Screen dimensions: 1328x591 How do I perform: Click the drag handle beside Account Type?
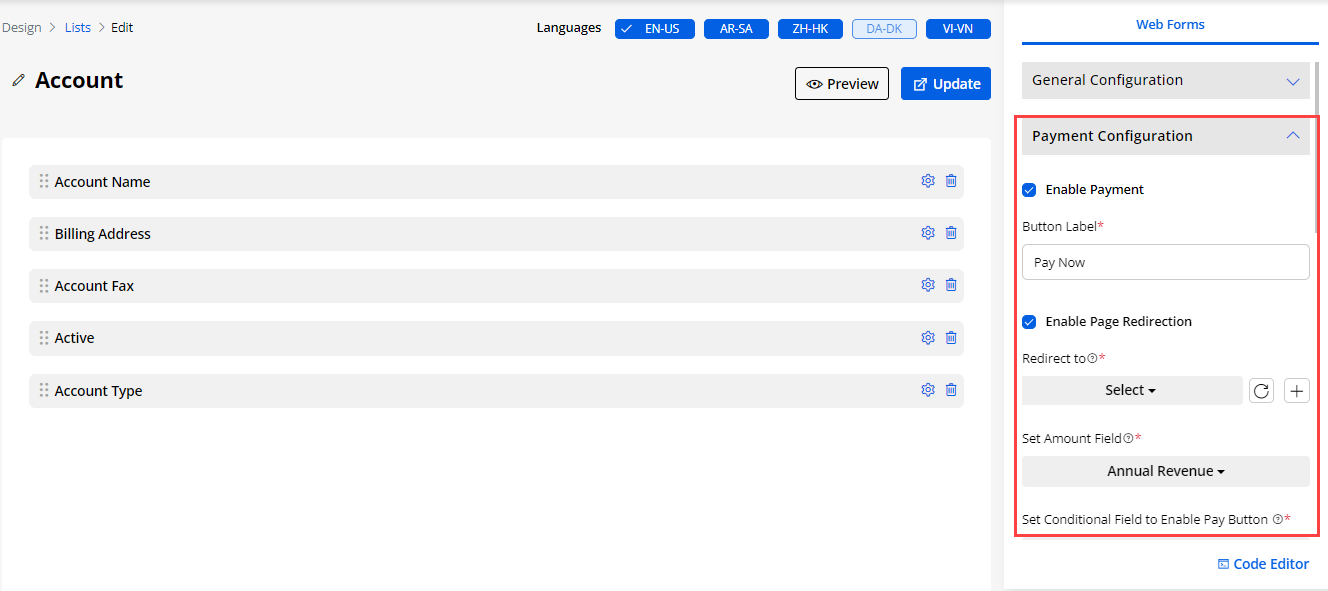(44, 390)
